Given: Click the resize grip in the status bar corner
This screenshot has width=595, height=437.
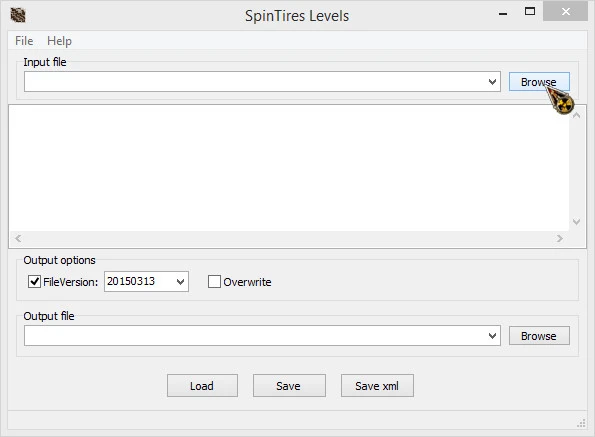Looking at the screenshot, I should pyautogui.click(x=581, y=423).
